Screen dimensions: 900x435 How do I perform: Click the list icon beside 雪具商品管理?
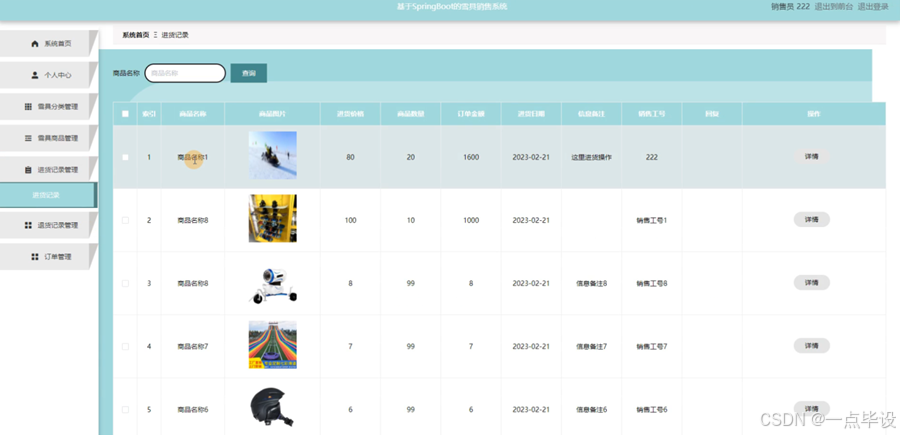tap(28, 138)
